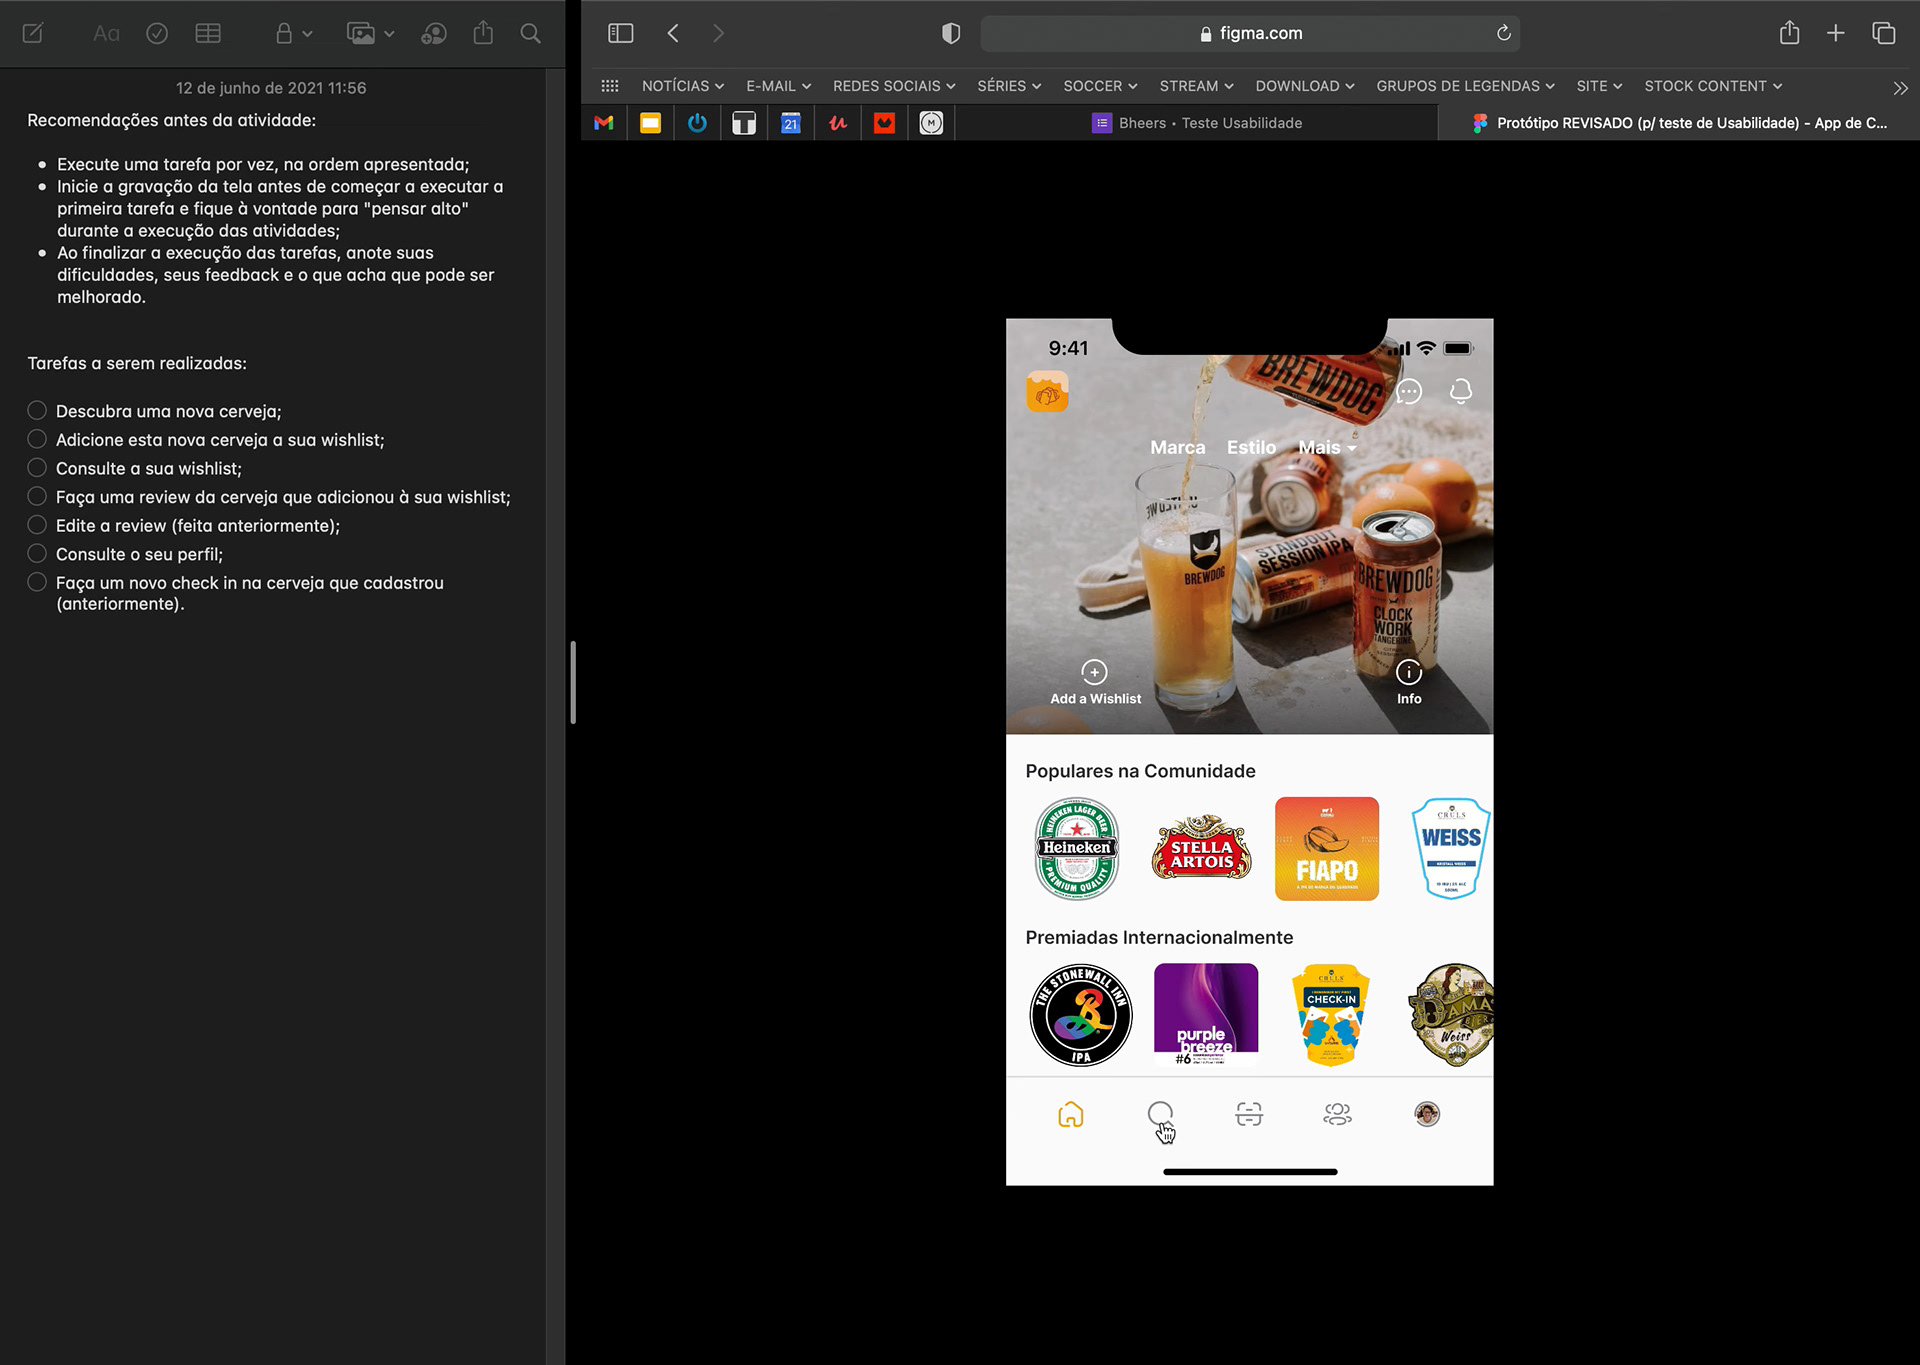The image size is (1920, 1365).
Task: Check 'Consulte a sua wishlist' task
Action: click(x=37, y=467)
